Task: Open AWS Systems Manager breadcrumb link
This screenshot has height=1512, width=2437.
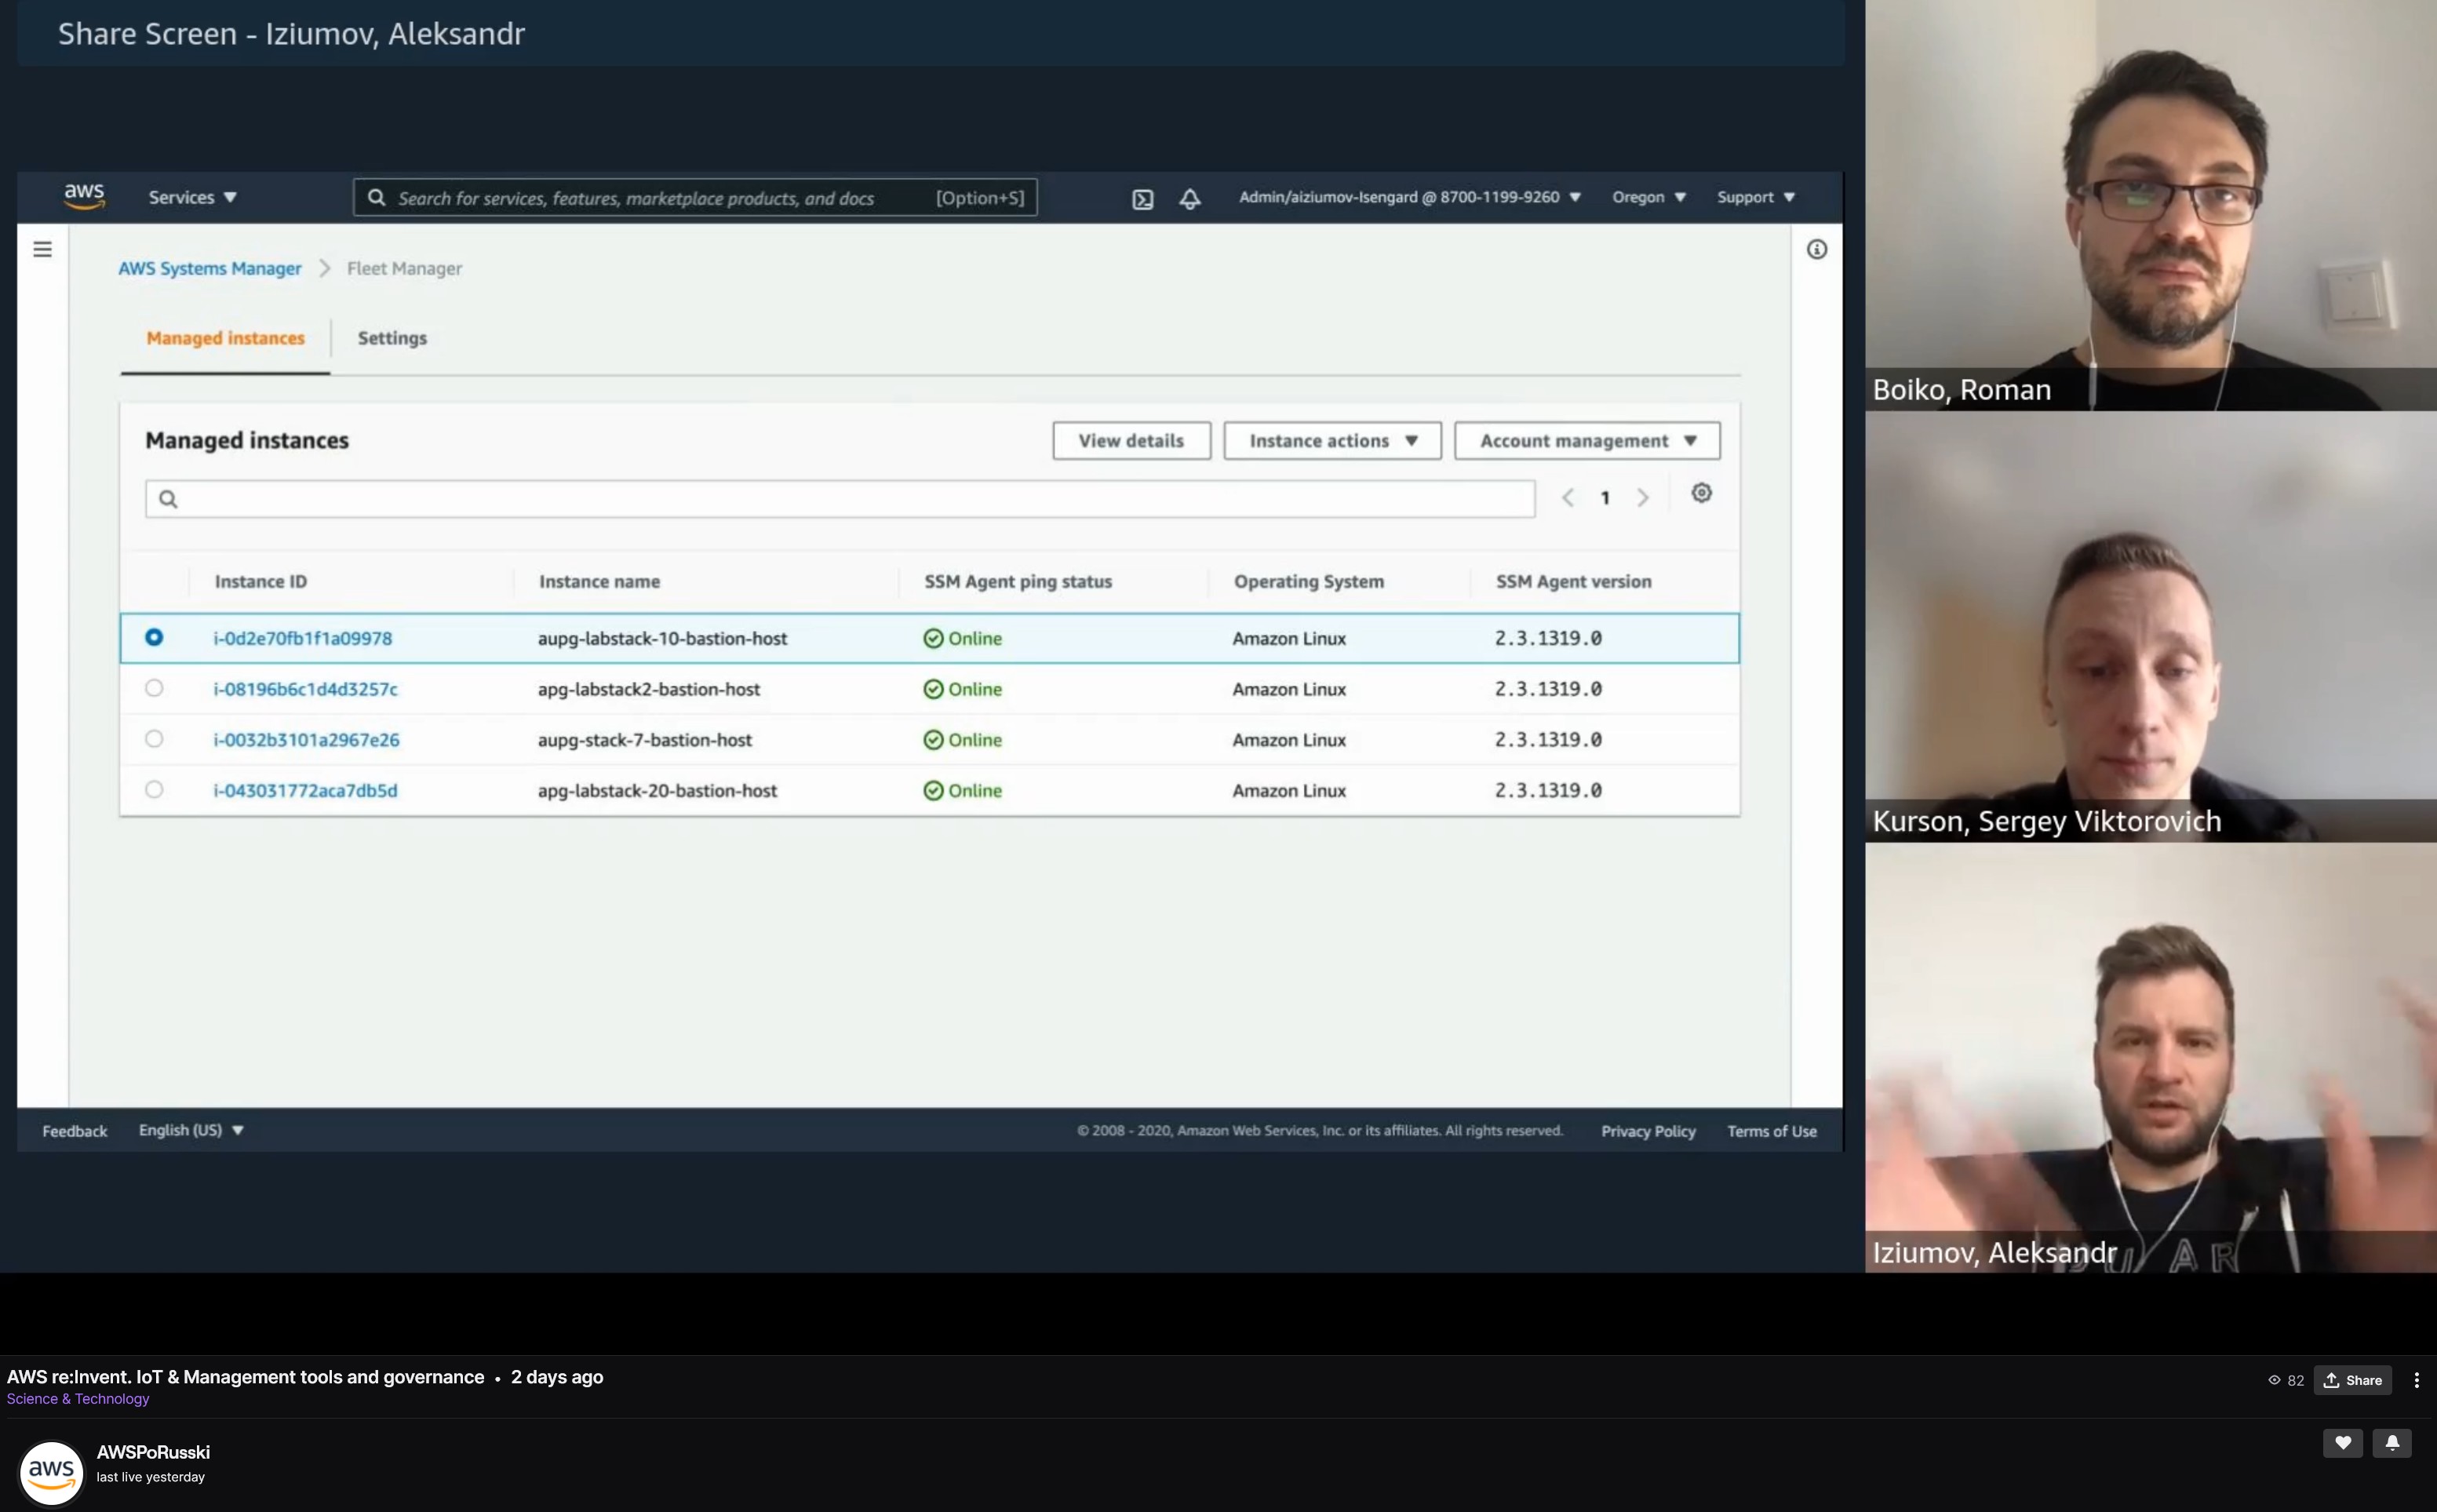Action: click(x=209, y=268)
